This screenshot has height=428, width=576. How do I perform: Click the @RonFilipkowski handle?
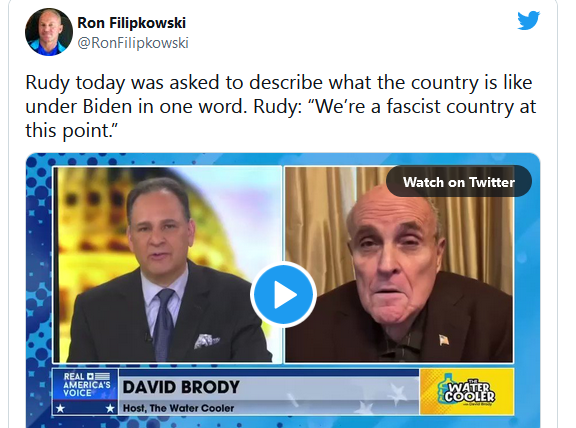133,43
